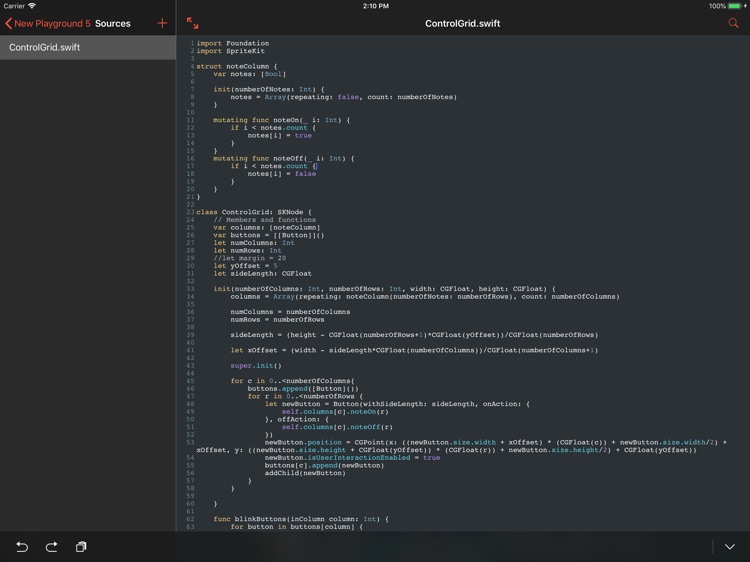The image size is (750, 562).
Task: Tap the back chevron arrow
Action: (8, 23)
